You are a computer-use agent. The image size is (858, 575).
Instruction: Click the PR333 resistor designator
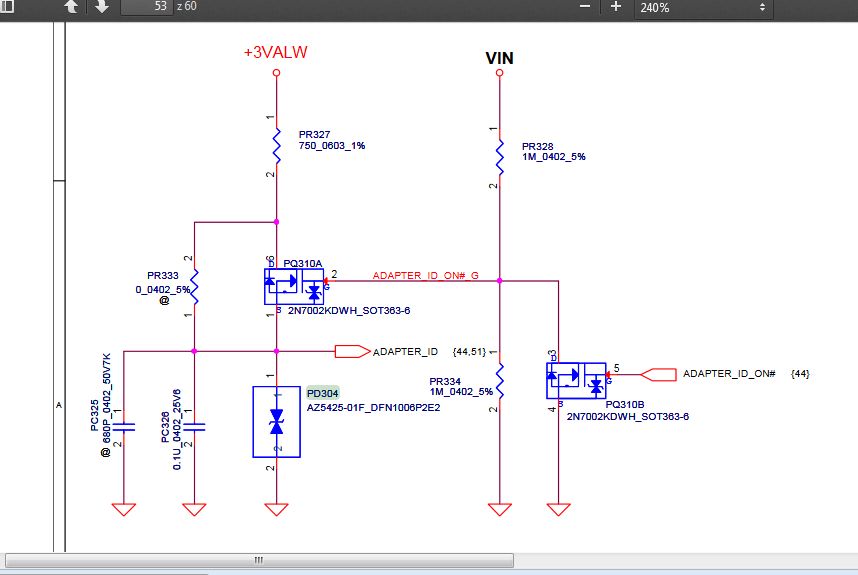pos(163,275)
